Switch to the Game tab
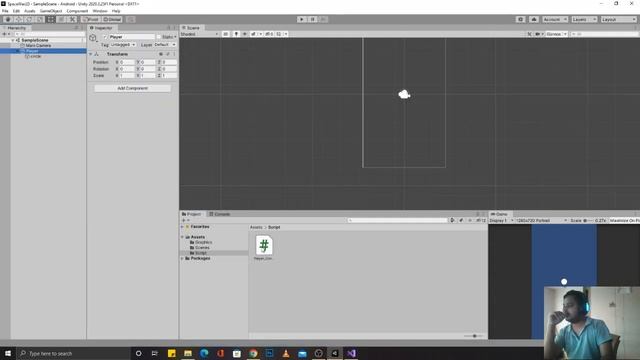This screenshot has height=360, width=640. pos(499,214)
